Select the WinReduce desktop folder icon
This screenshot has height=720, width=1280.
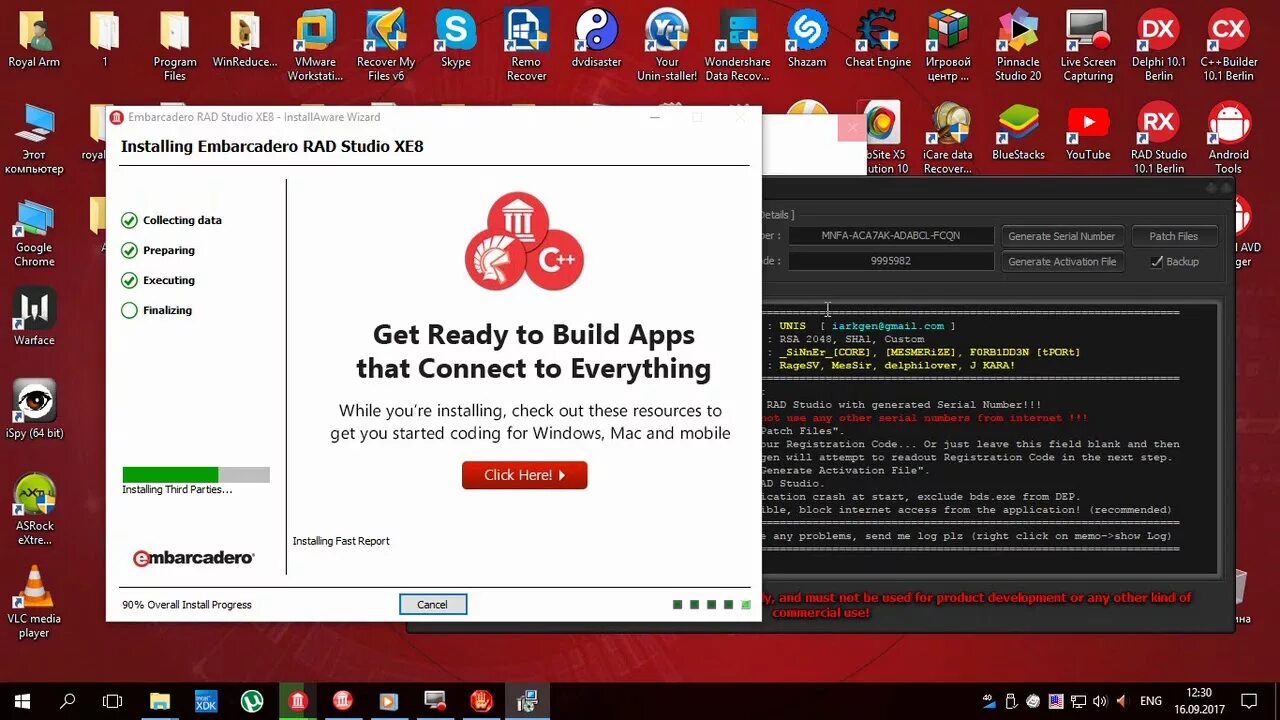pos(245,40)
